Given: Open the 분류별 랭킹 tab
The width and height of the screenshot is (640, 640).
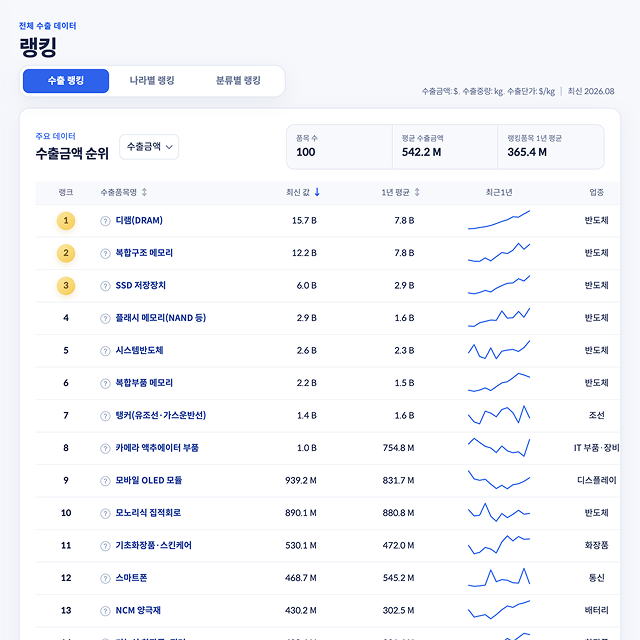Looking at the screenshot, I should coord(238,81).
